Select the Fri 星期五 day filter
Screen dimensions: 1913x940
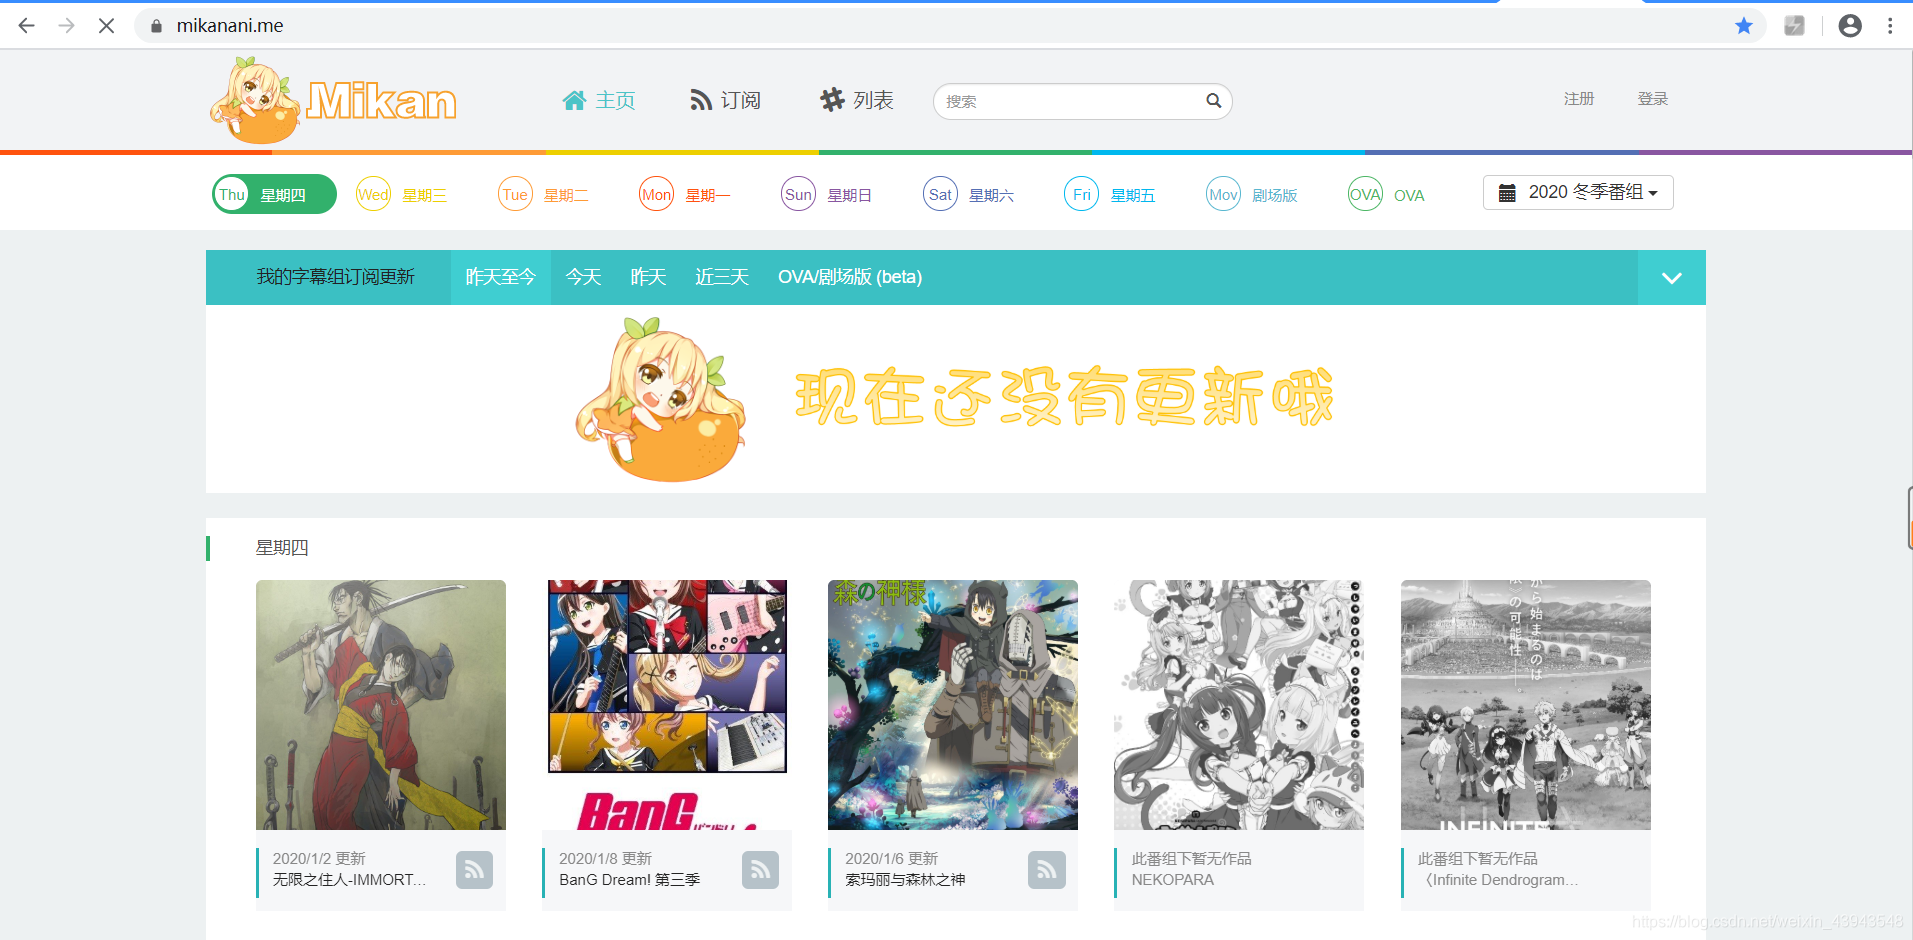tap(1110, 194)
